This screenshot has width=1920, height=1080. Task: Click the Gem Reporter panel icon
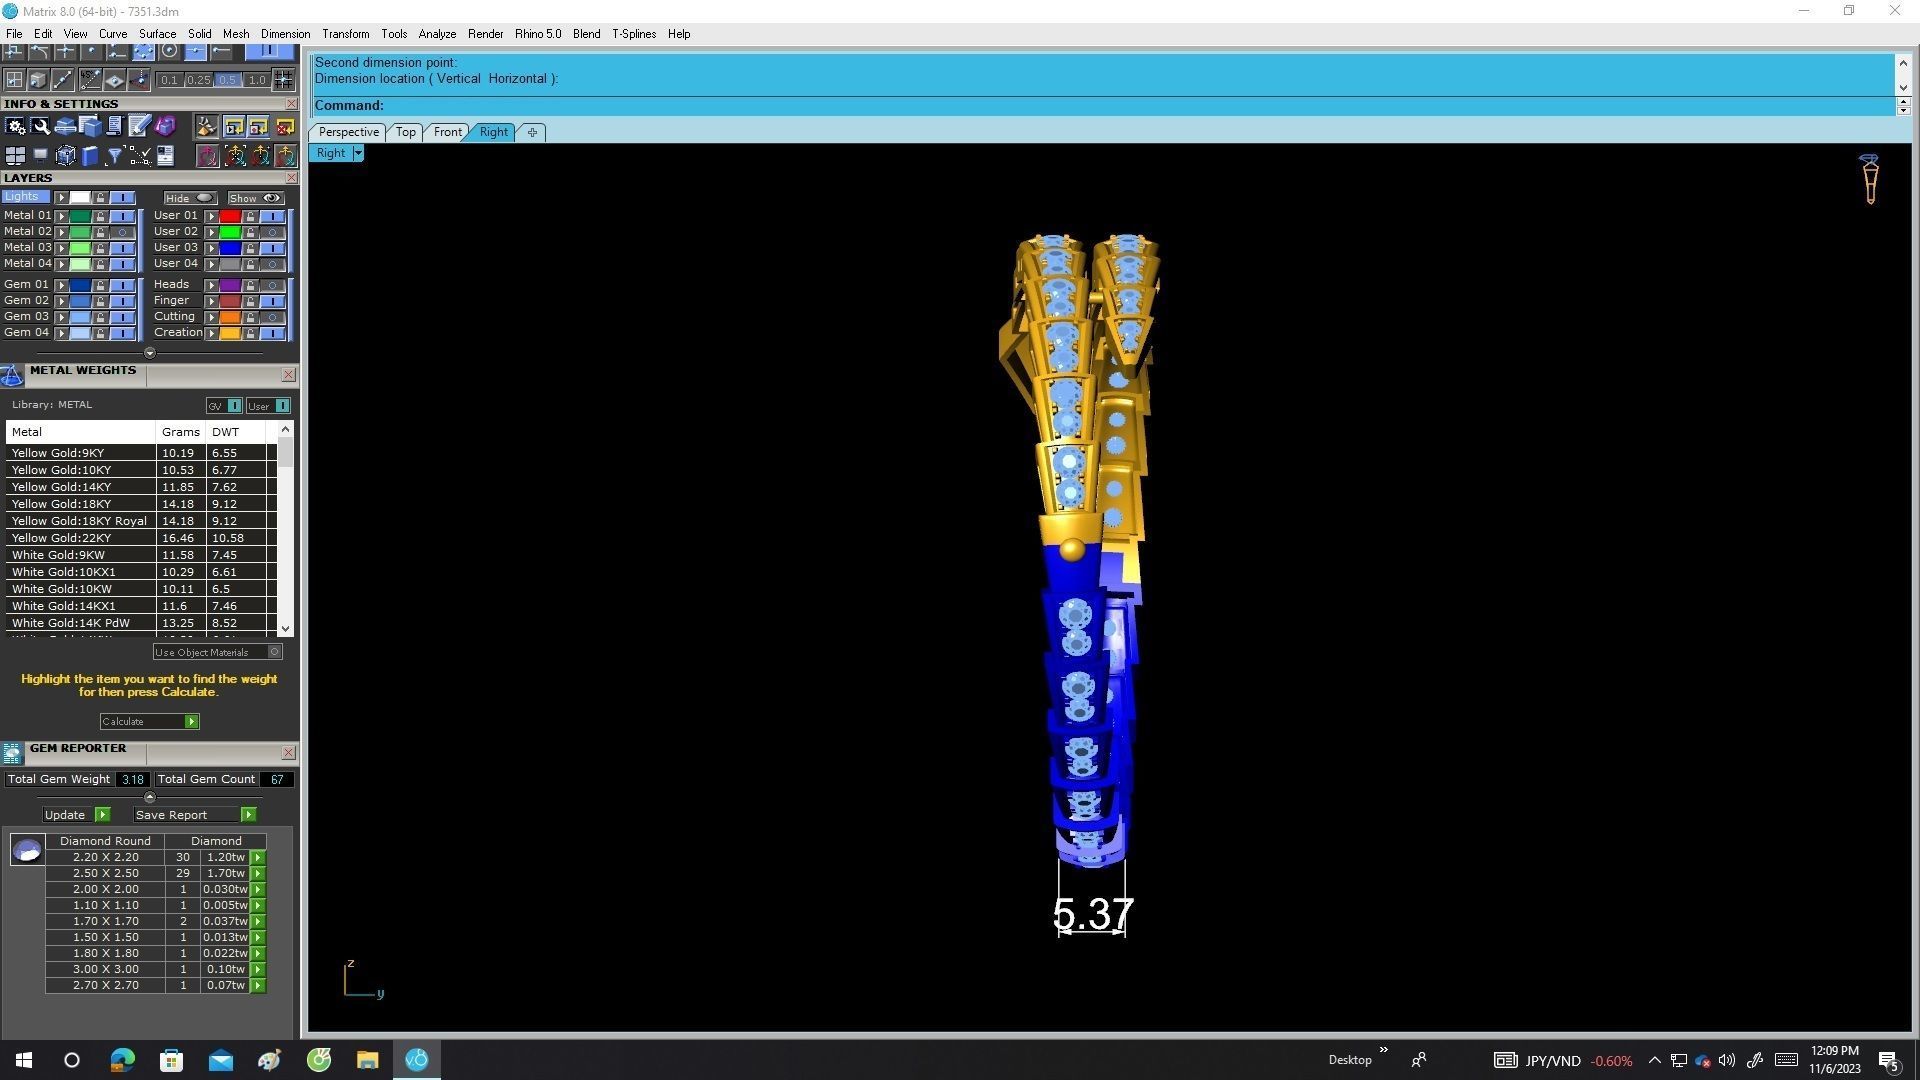click(x=12, y=754)
